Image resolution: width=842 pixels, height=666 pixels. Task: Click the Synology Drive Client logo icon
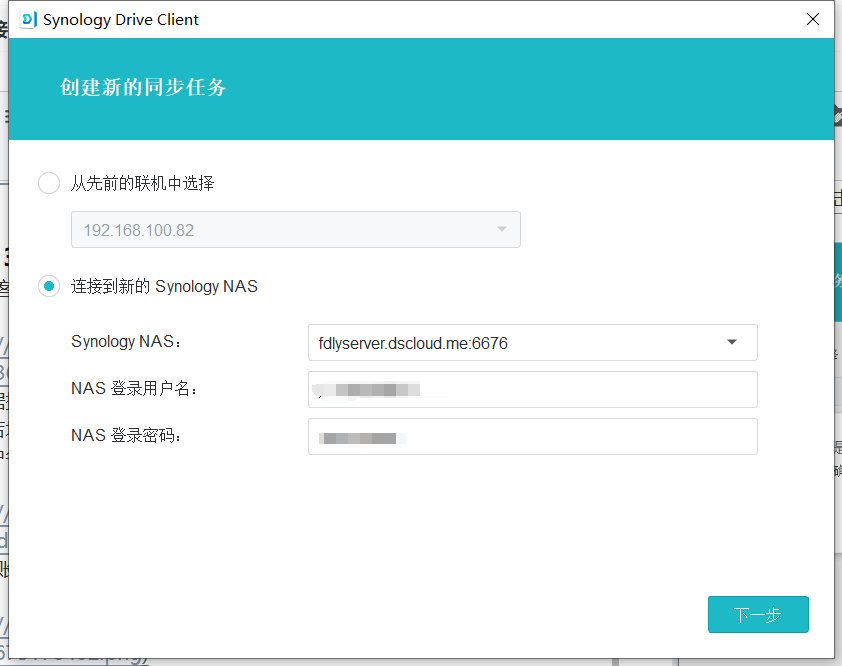pos(28,19)
